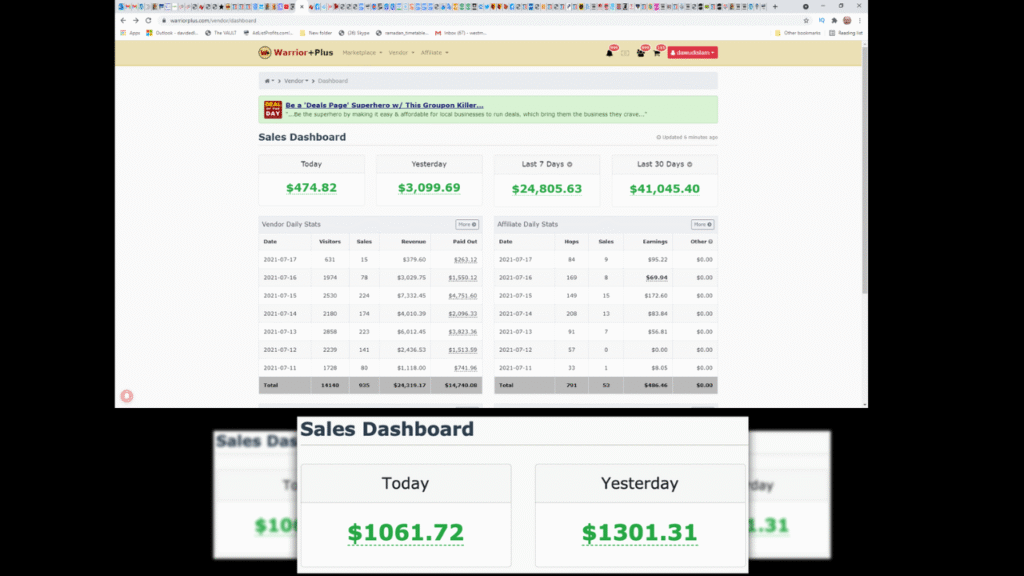Expand the Vendor nav dropdown
The height and width of the screenshot is (576, 1024).
401,52
